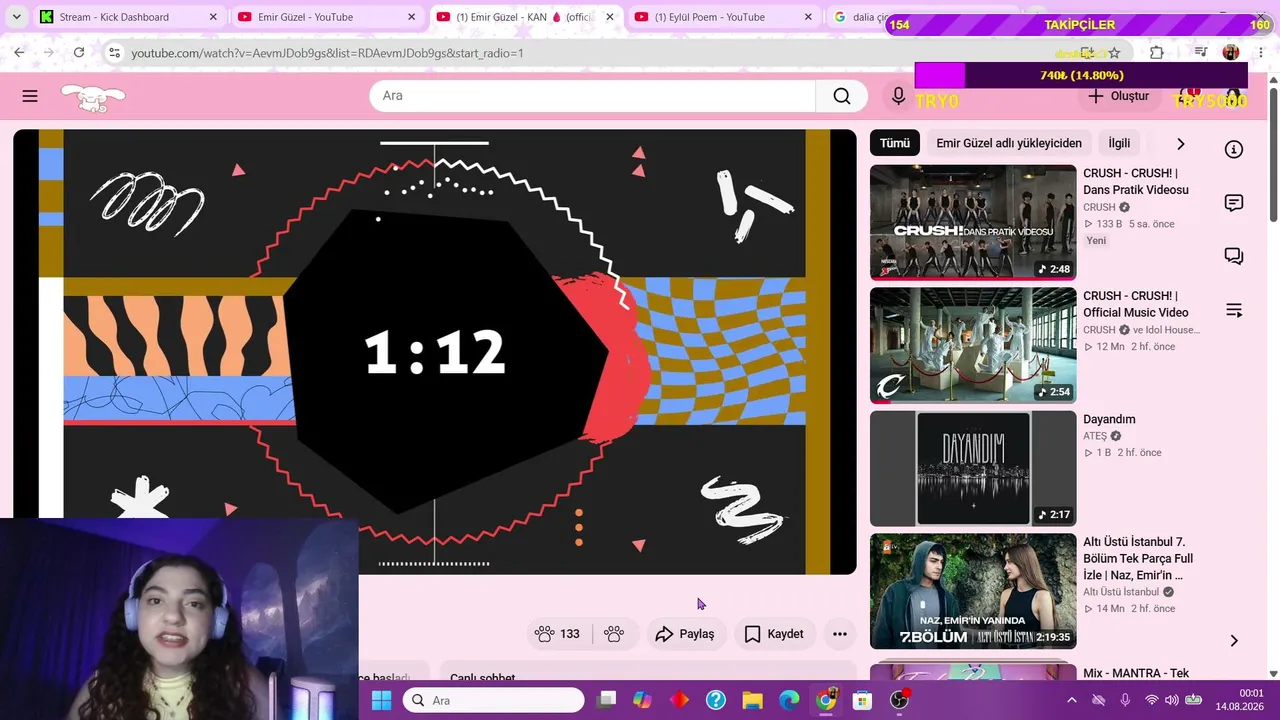Bookmark page with the star icon

click(x=1114, y=53)
